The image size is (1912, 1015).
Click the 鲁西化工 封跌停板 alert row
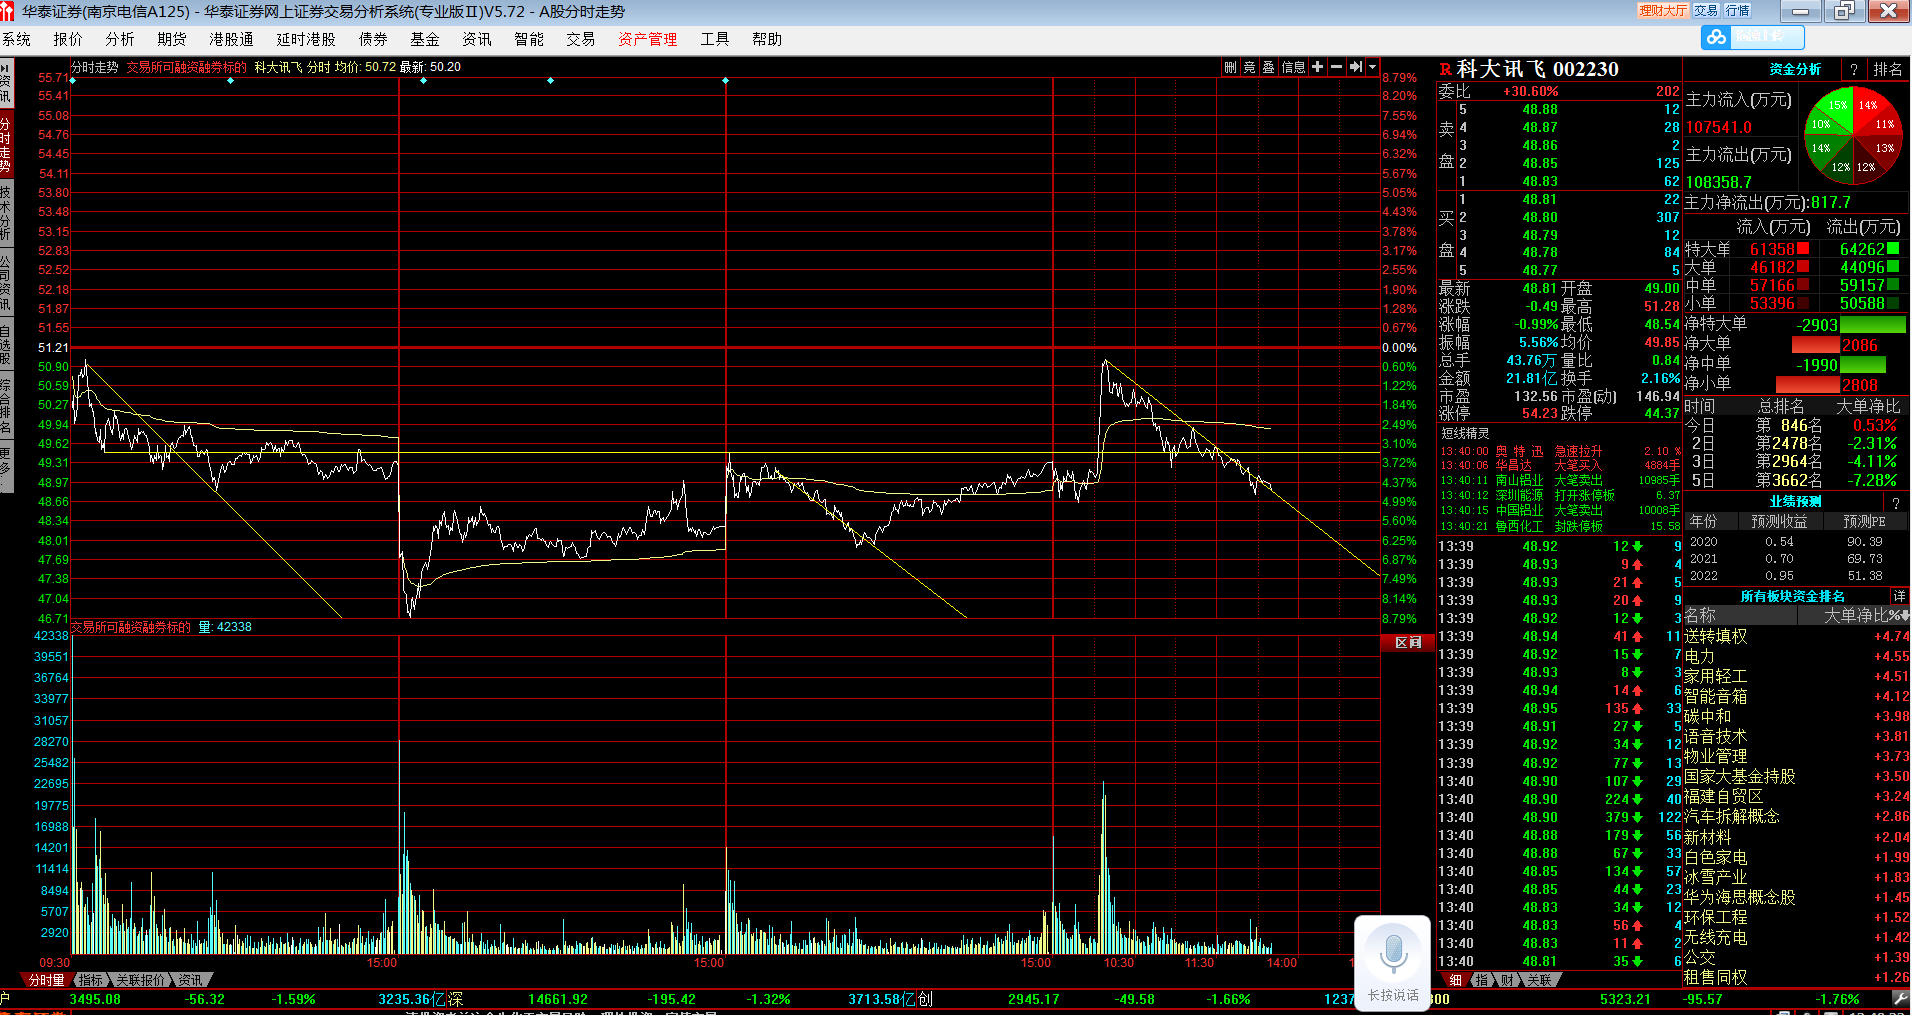(x=1559, y=526)
